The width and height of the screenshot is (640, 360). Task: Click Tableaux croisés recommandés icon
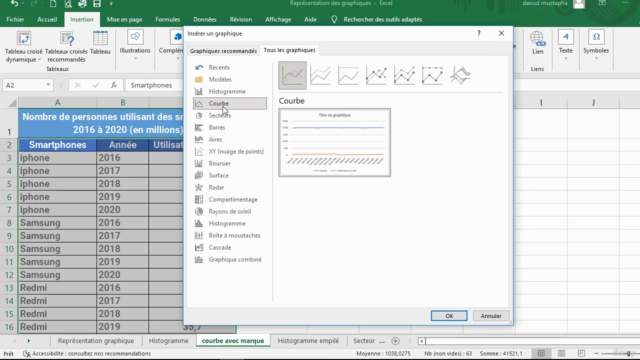pyautogui.click(x=66, y=47)
